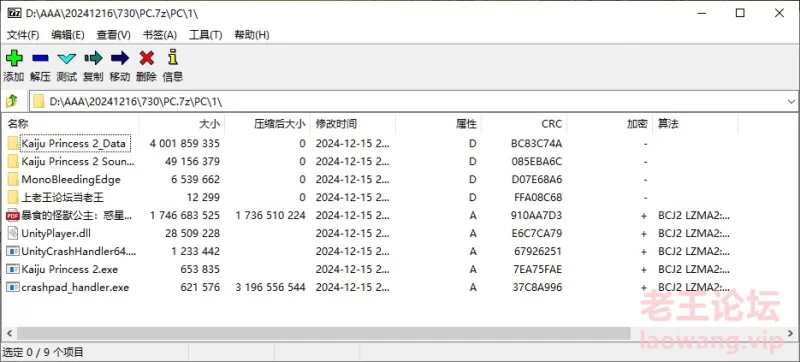Screen dimensions: 800x362
Task: Click the horizontal scrollbar left arrow
Action: pos(9,333)
